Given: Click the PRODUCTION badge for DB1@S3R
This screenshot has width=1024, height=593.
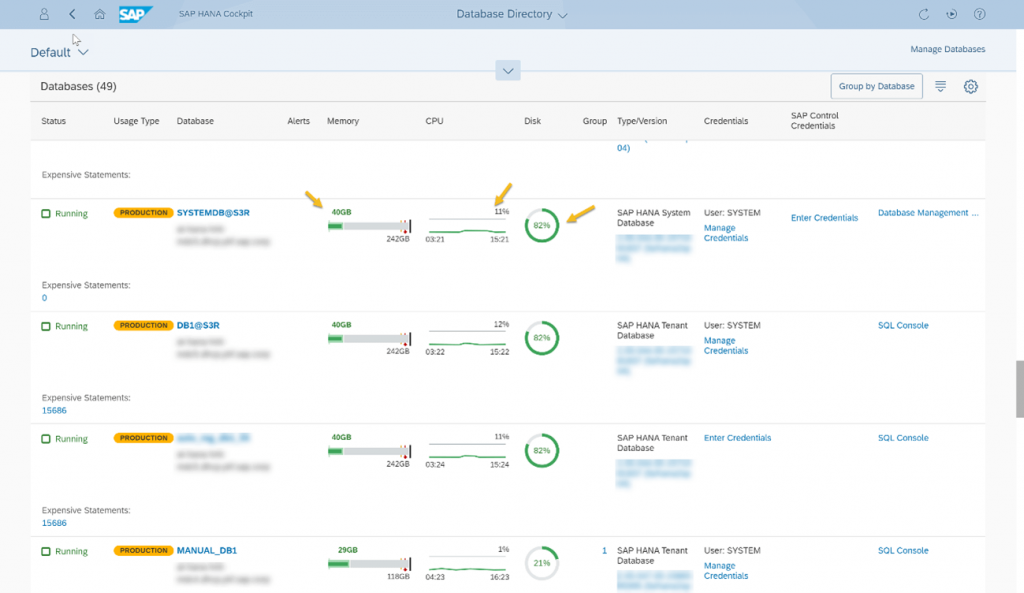Looking at the screenshot, I should [143, 325].
